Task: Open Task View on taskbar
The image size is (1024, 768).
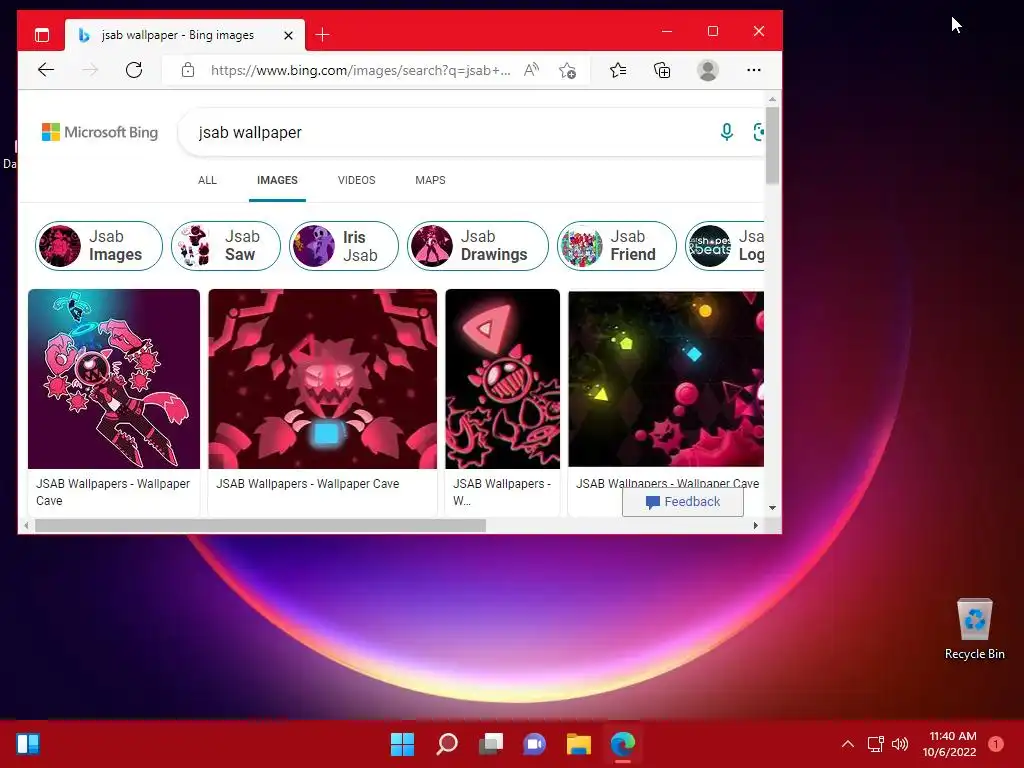Action: tap(491, 744)
